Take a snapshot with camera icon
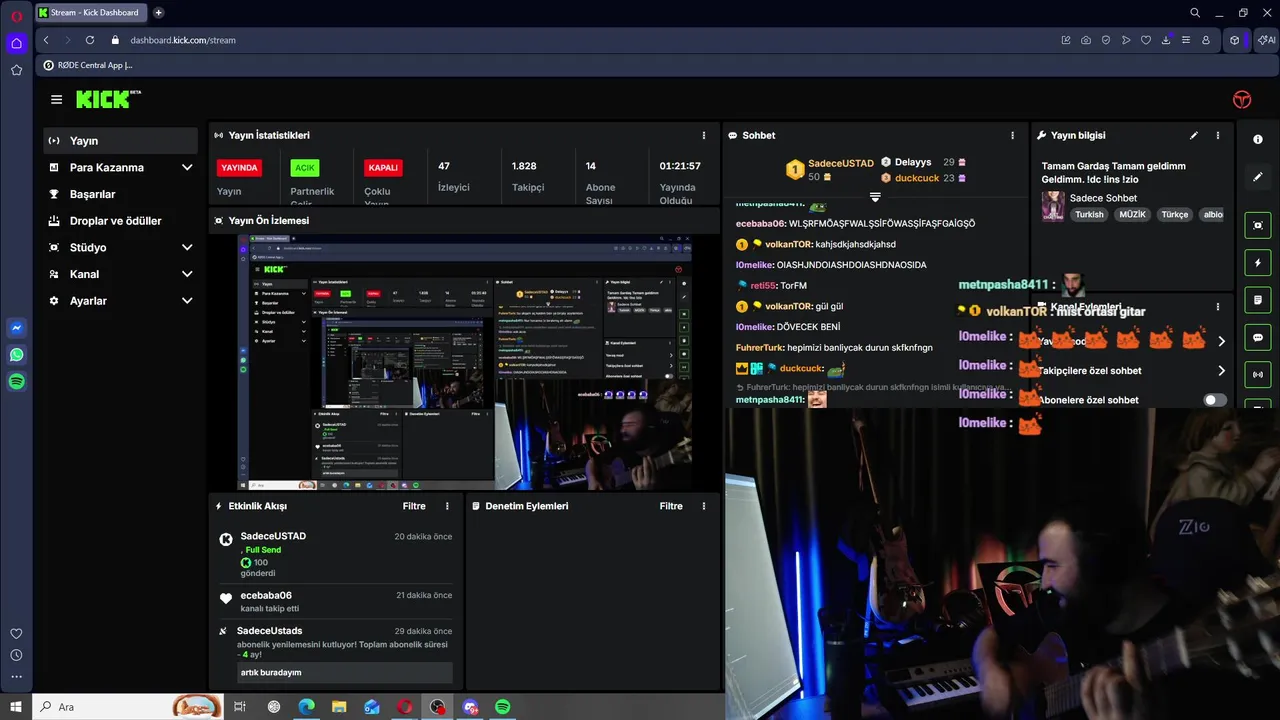This screenshot has width=1280, height=720. click(1086, 40)
